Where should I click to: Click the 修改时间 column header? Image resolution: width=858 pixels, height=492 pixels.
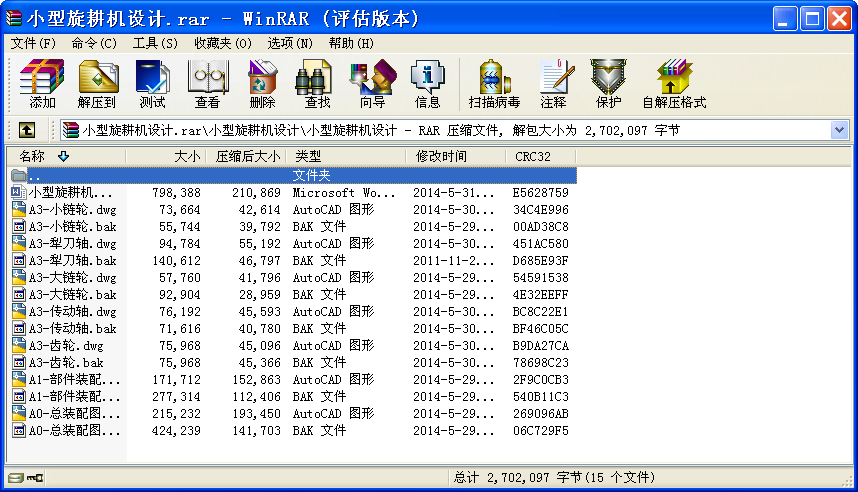click(x=441, y=156)
